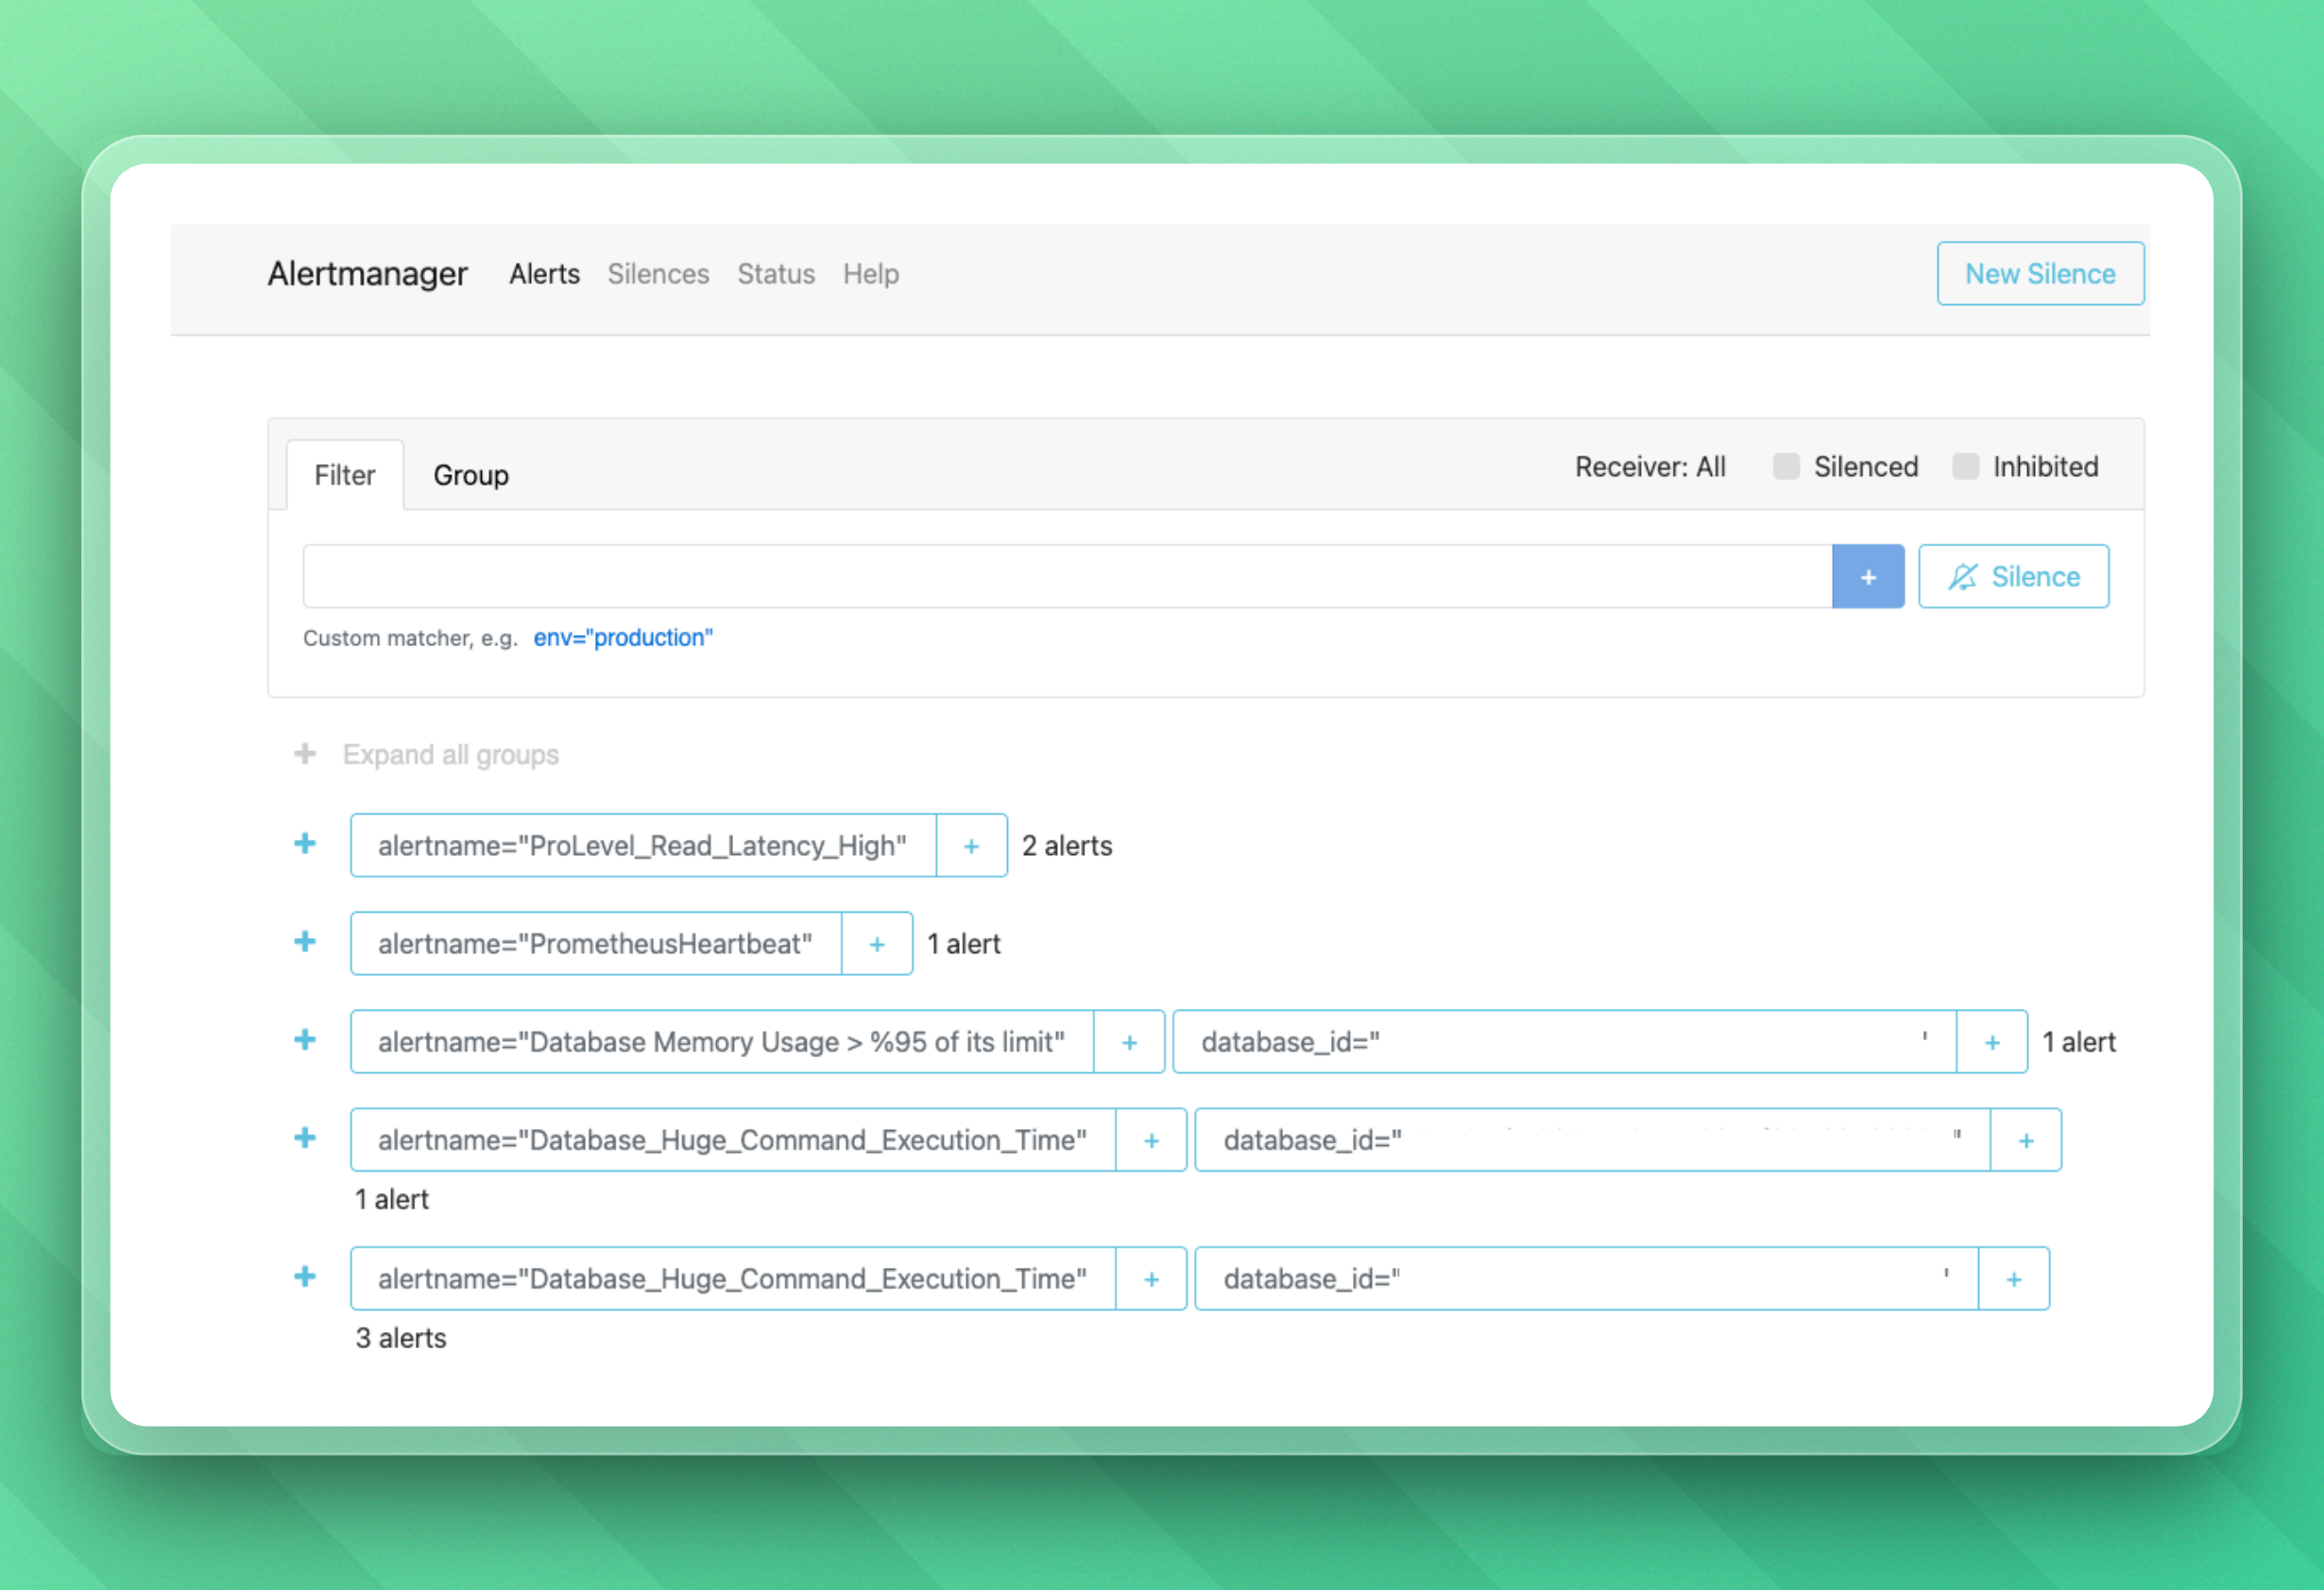
Task: Open the Silences page
Action: click(x=658, y=273)
